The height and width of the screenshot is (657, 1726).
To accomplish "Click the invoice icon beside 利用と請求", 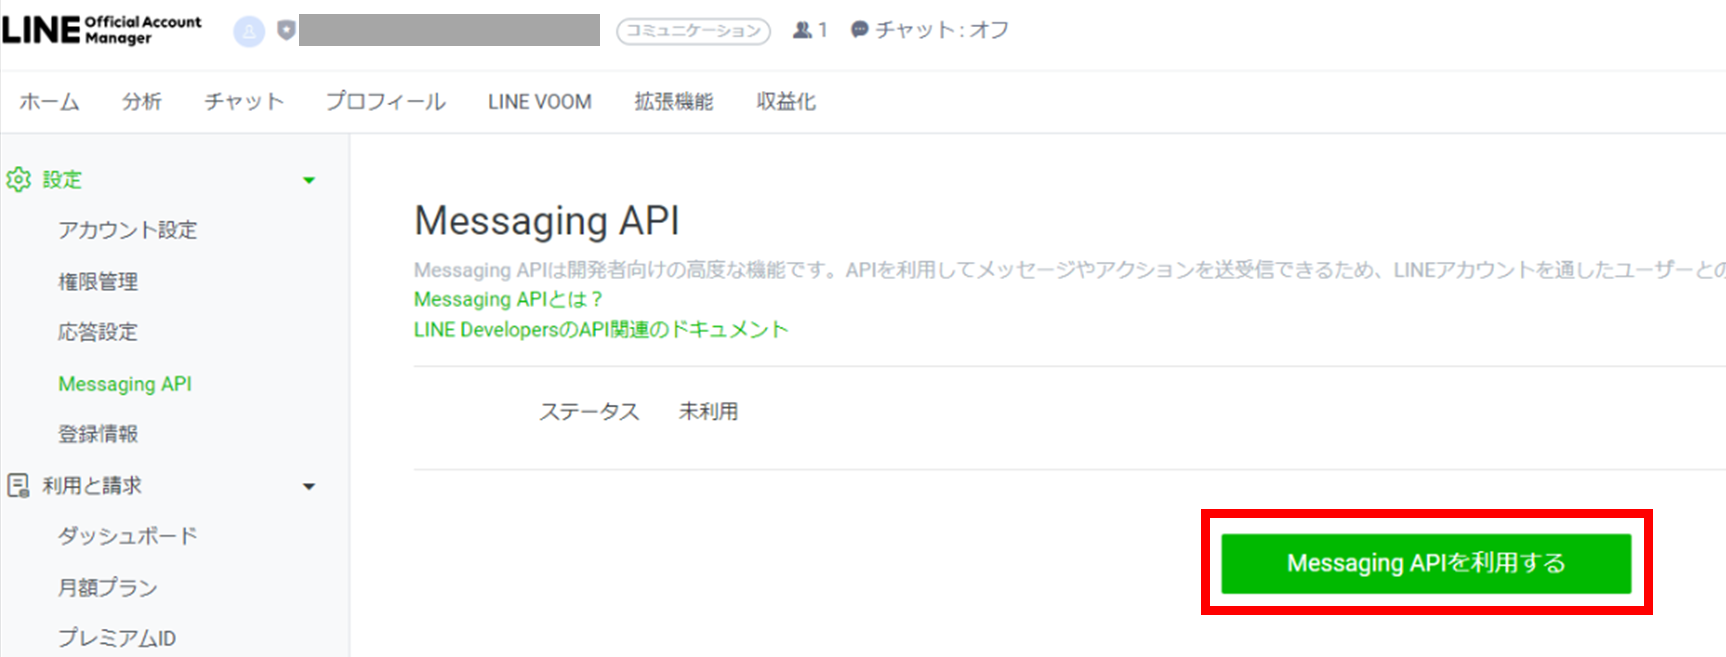I will coord(18,486).
